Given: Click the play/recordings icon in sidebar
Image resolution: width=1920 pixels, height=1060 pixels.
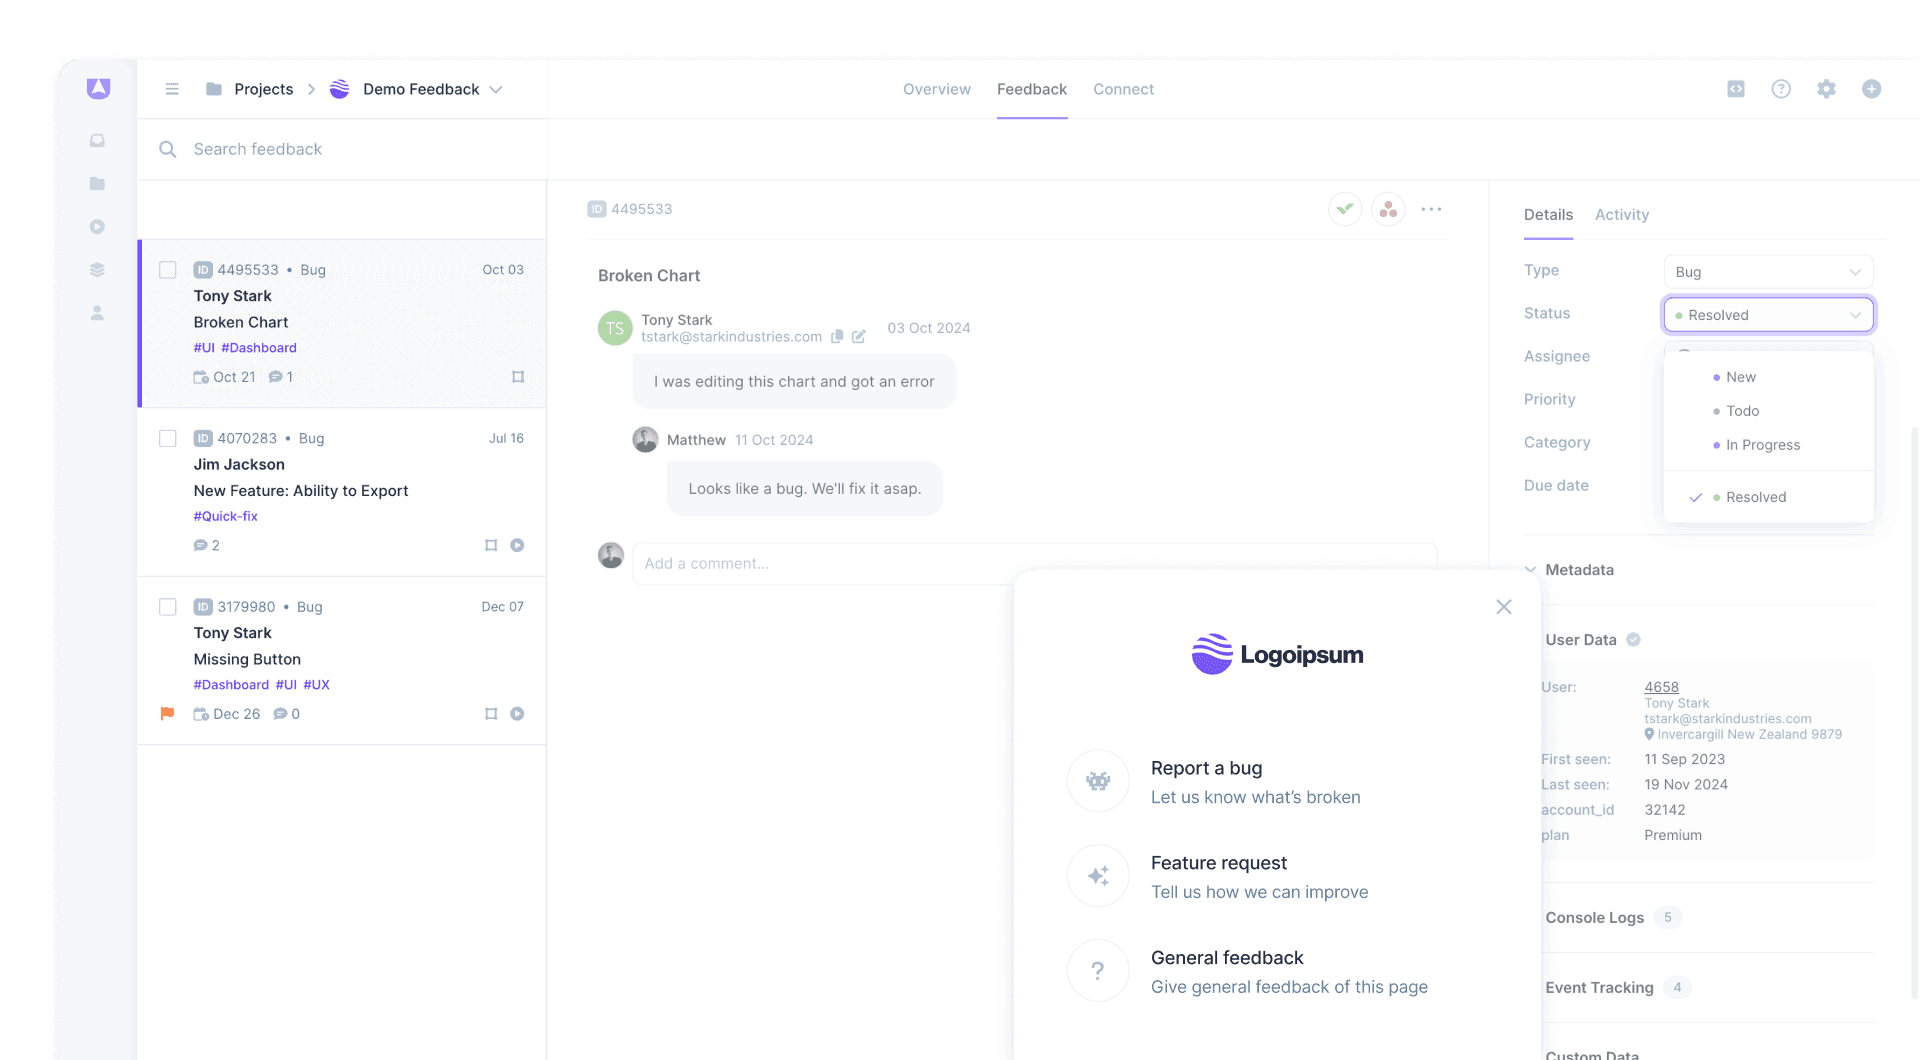Looking at the screenshot, I should pos(97,226).
